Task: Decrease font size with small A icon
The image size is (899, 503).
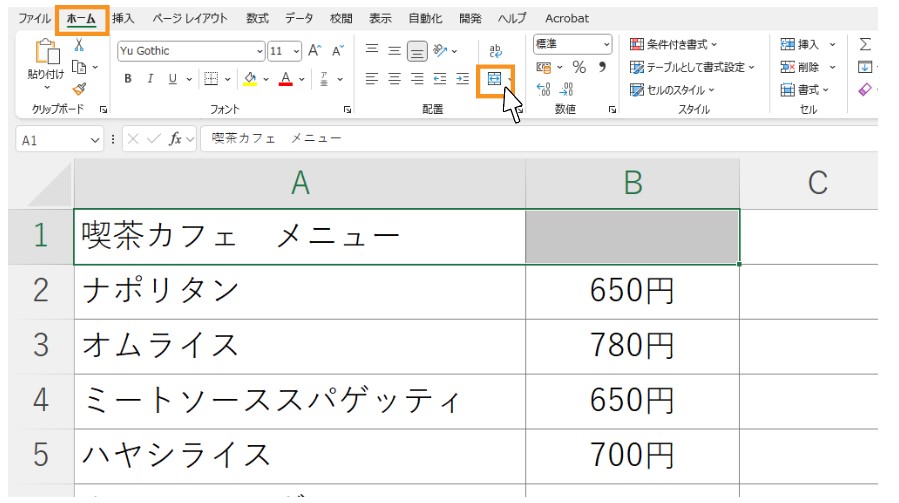Action: tap(338, 50)
